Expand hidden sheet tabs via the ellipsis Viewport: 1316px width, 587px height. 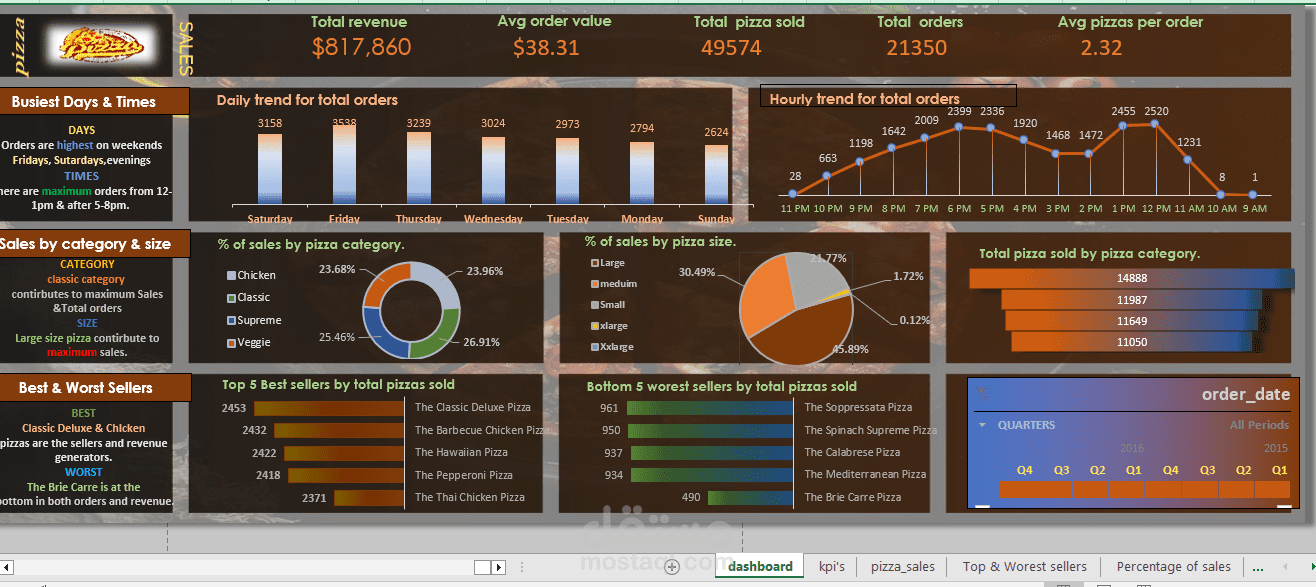[1257, 566]
